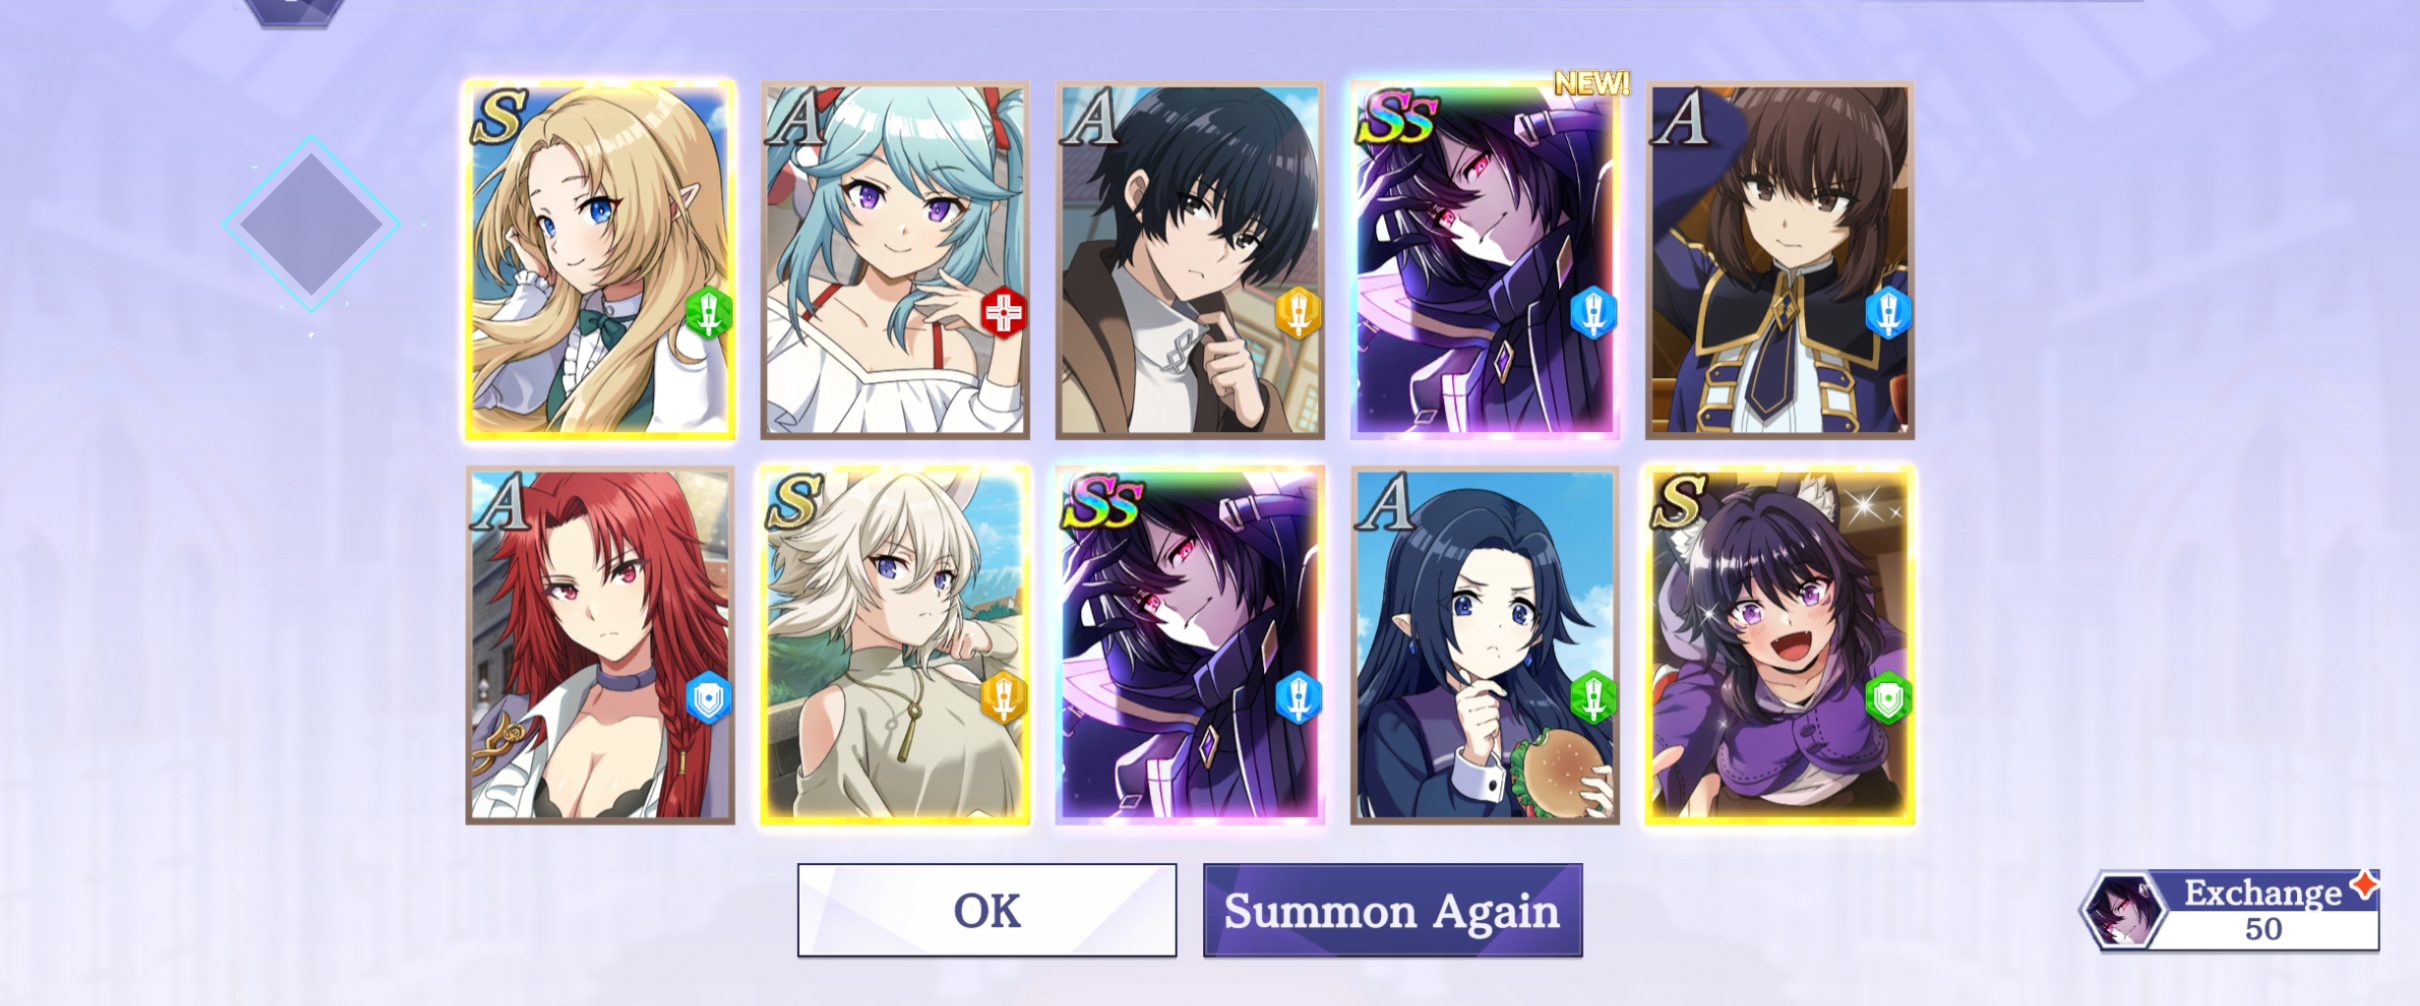This screenshot has width=2420, height=1006.
Task: Click the green sword icon on burger girl card
Action: (1593, 698)
